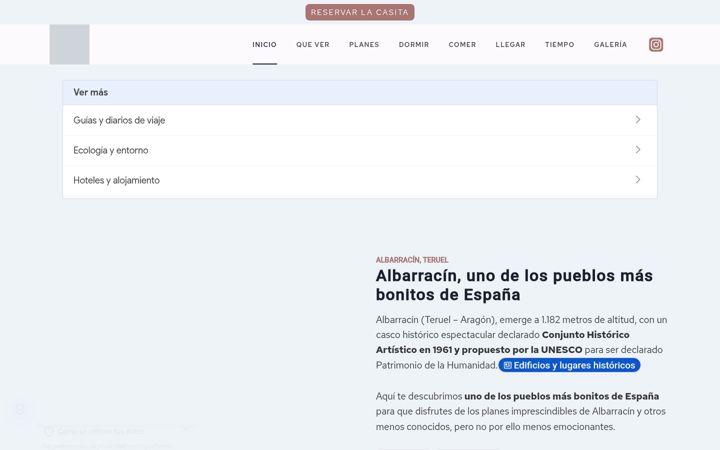Viewport: 720px width, 450px height.
Task: Open the Tiempo menu item
Action: [x=560, y=45]
